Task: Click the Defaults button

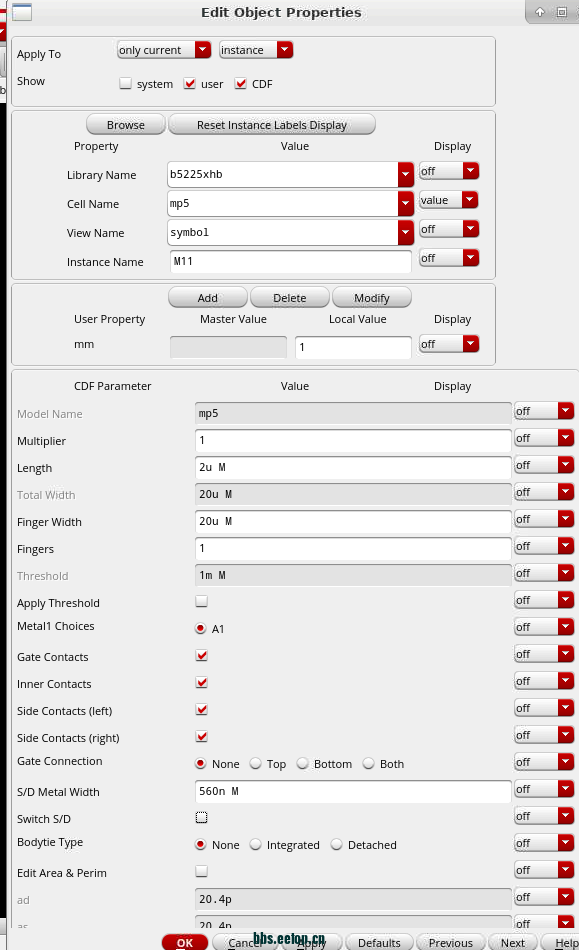Action: [379, 942]
